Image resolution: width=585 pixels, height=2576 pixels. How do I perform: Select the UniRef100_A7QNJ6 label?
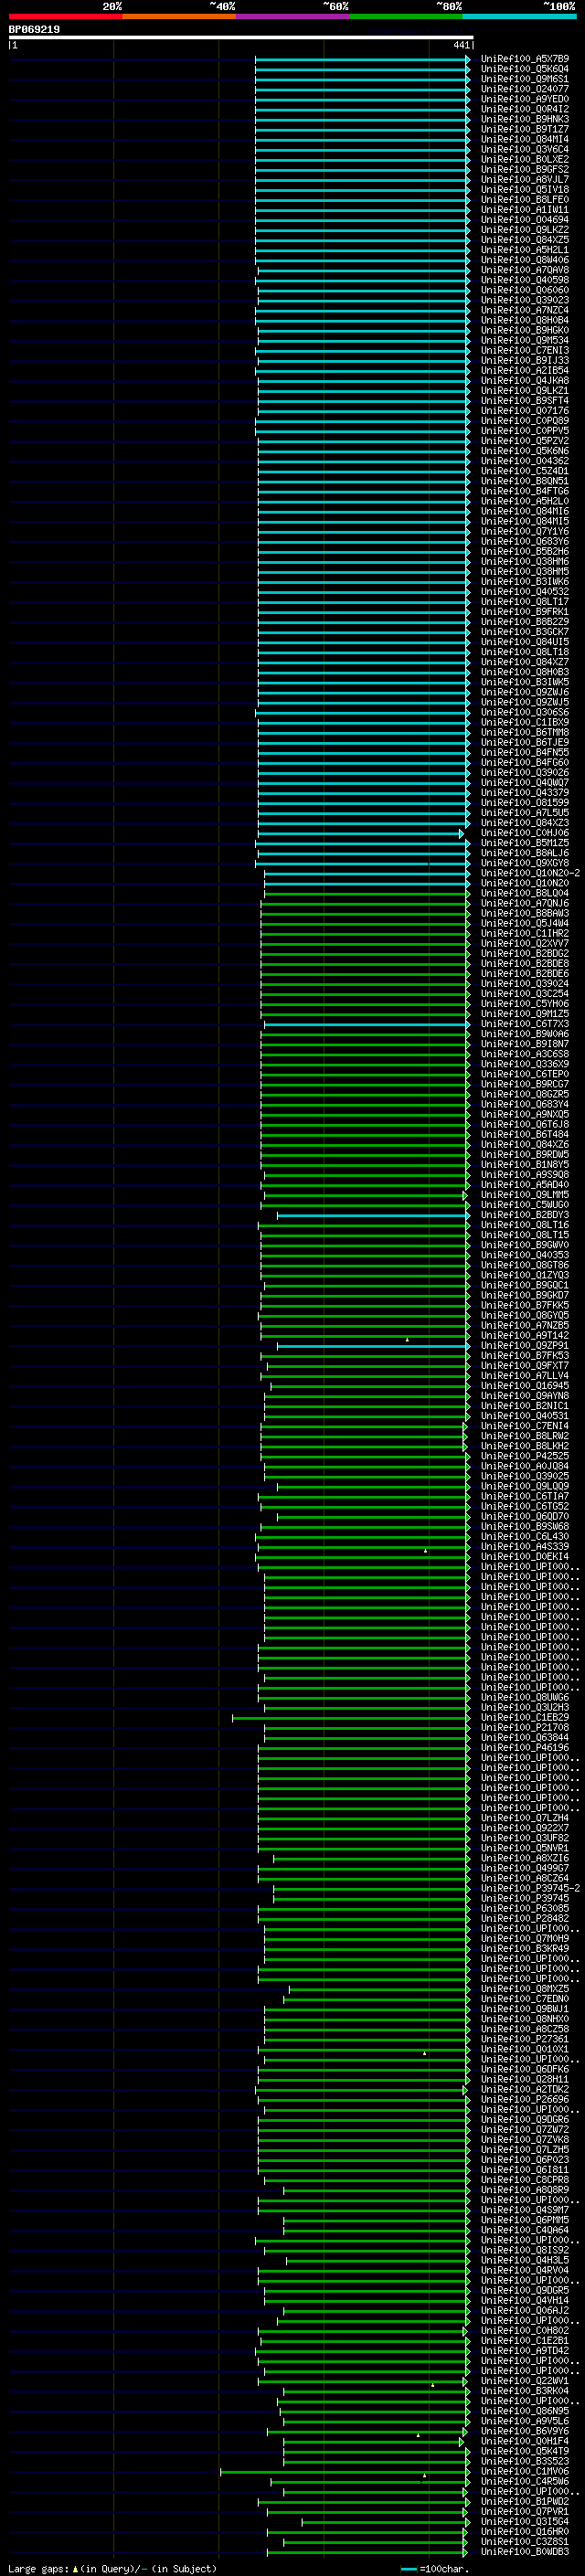(524, 903)
